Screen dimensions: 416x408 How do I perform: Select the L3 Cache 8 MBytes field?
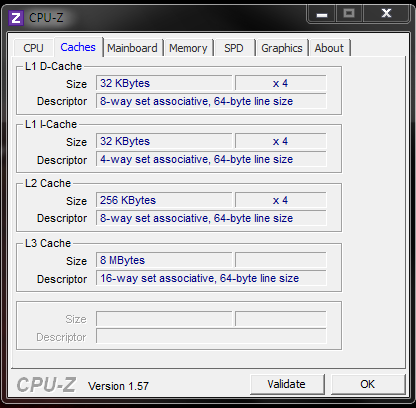pos(164,260)
